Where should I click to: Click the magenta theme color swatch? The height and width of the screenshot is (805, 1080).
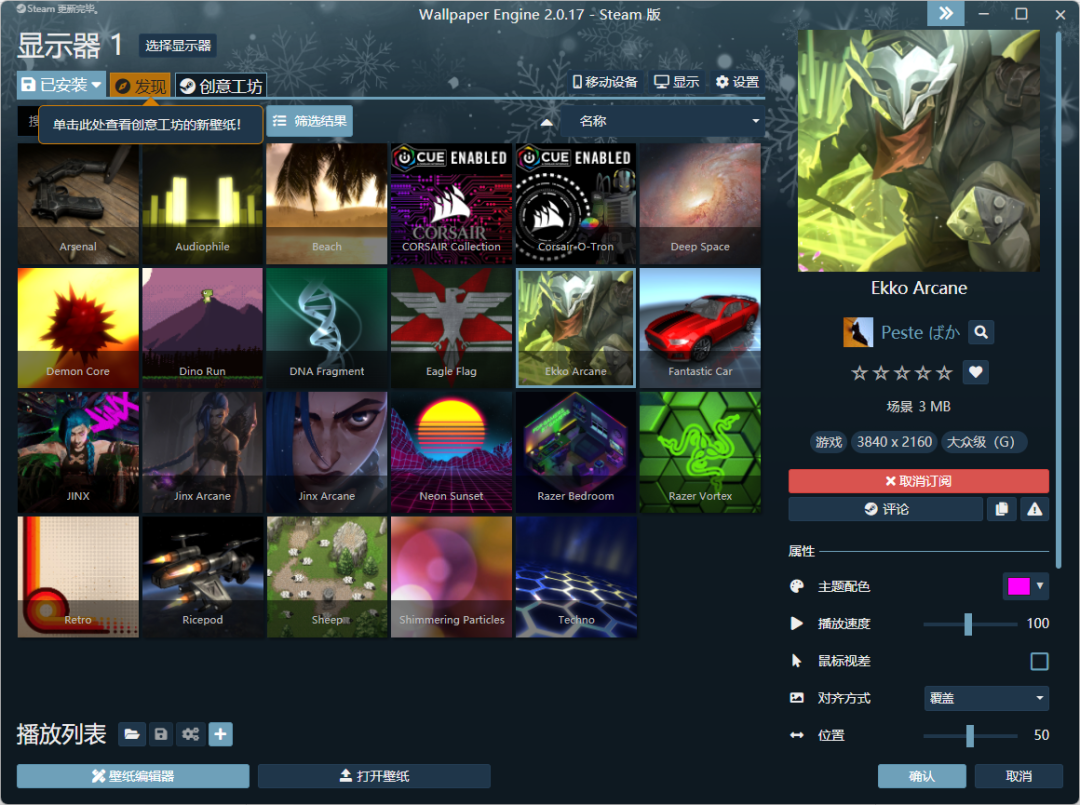1019,586
